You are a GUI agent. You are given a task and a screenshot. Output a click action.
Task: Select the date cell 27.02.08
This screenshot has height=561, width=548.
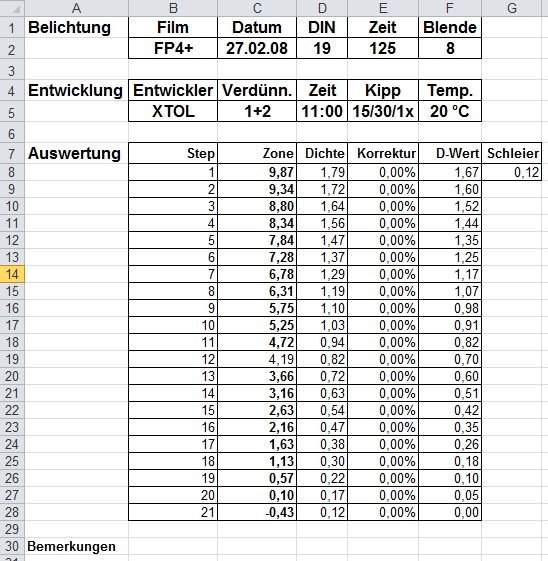(x=257, y=48)
